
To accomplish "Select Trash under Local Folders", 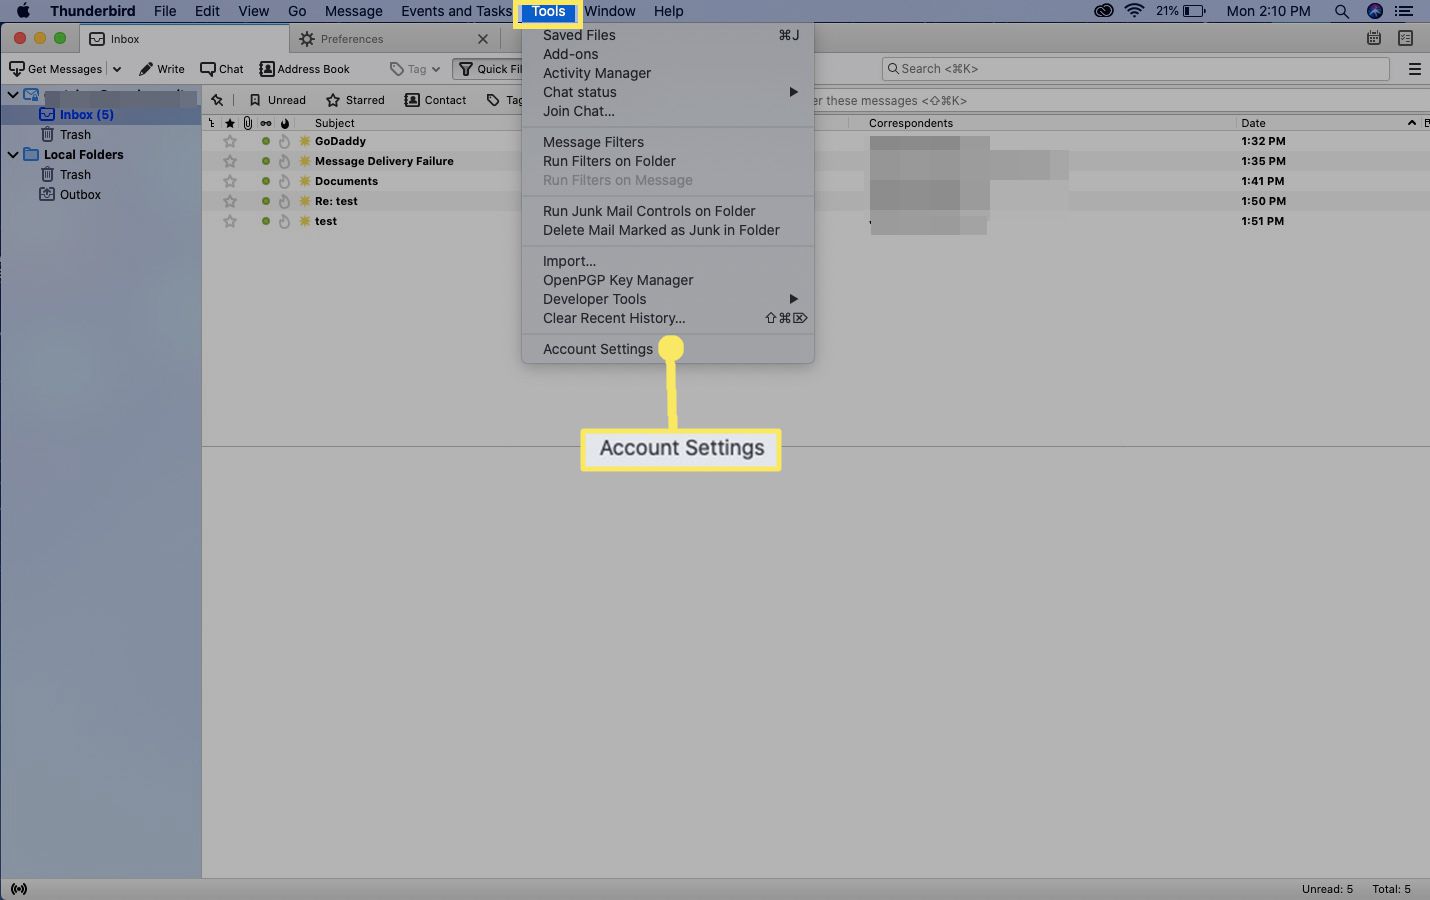I will pos(75,175).
